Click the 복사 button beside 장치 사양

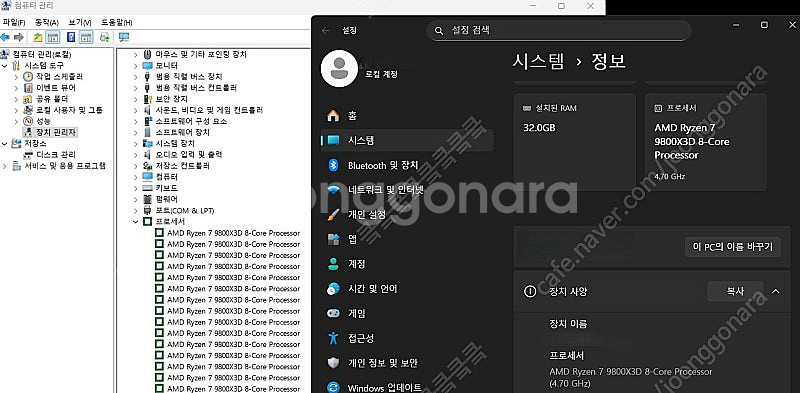[735, 291]
